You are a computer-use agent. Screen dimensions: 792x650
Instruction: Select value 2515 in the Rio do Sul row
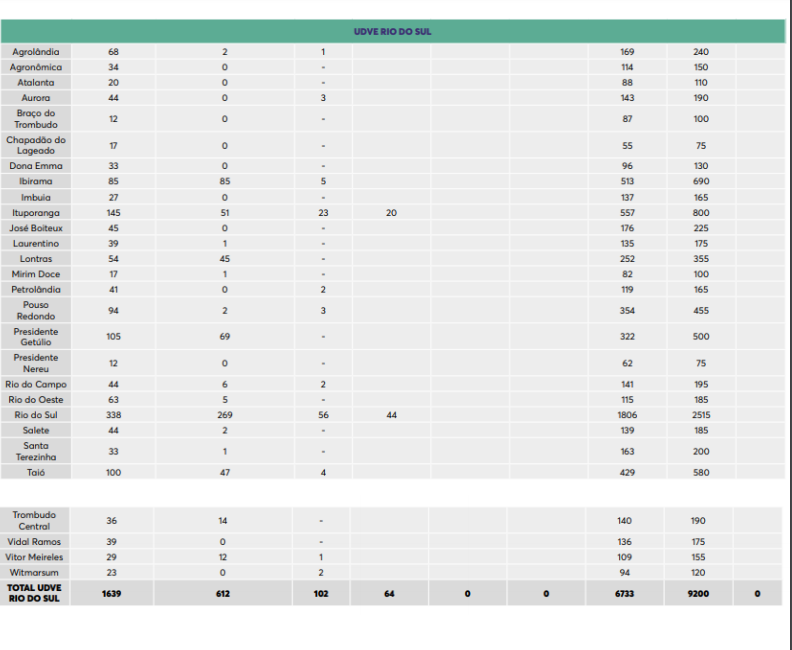click(x=701, y=415)
